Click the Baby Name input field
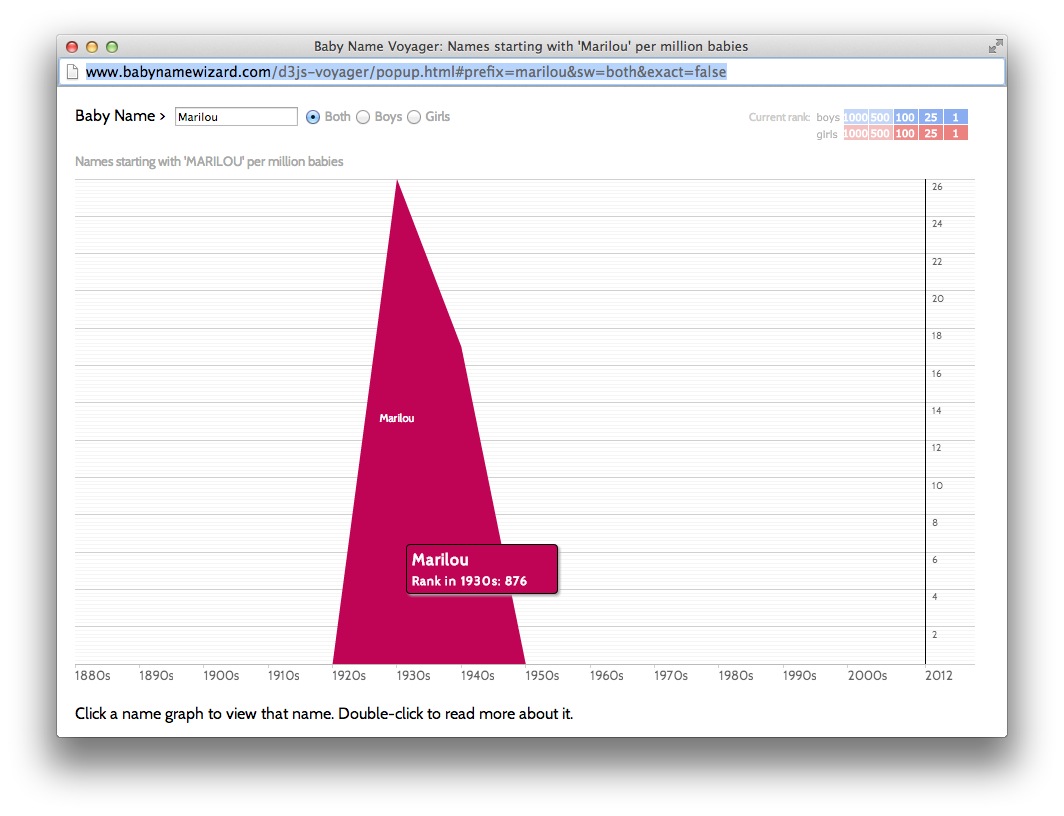Viewport: 1064px width, 816px height. 236,117
